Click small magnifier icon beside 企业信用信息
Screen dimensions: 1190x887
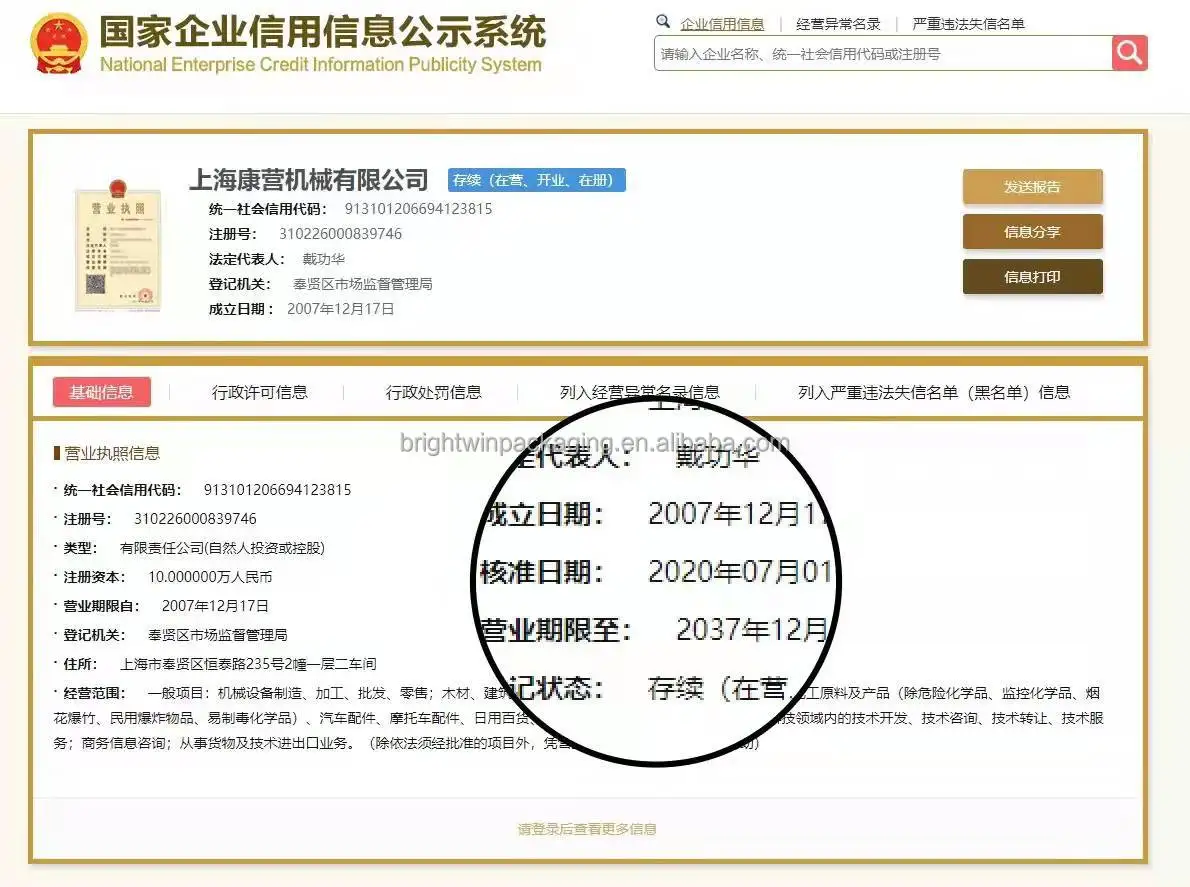click(x=663, y=21)
